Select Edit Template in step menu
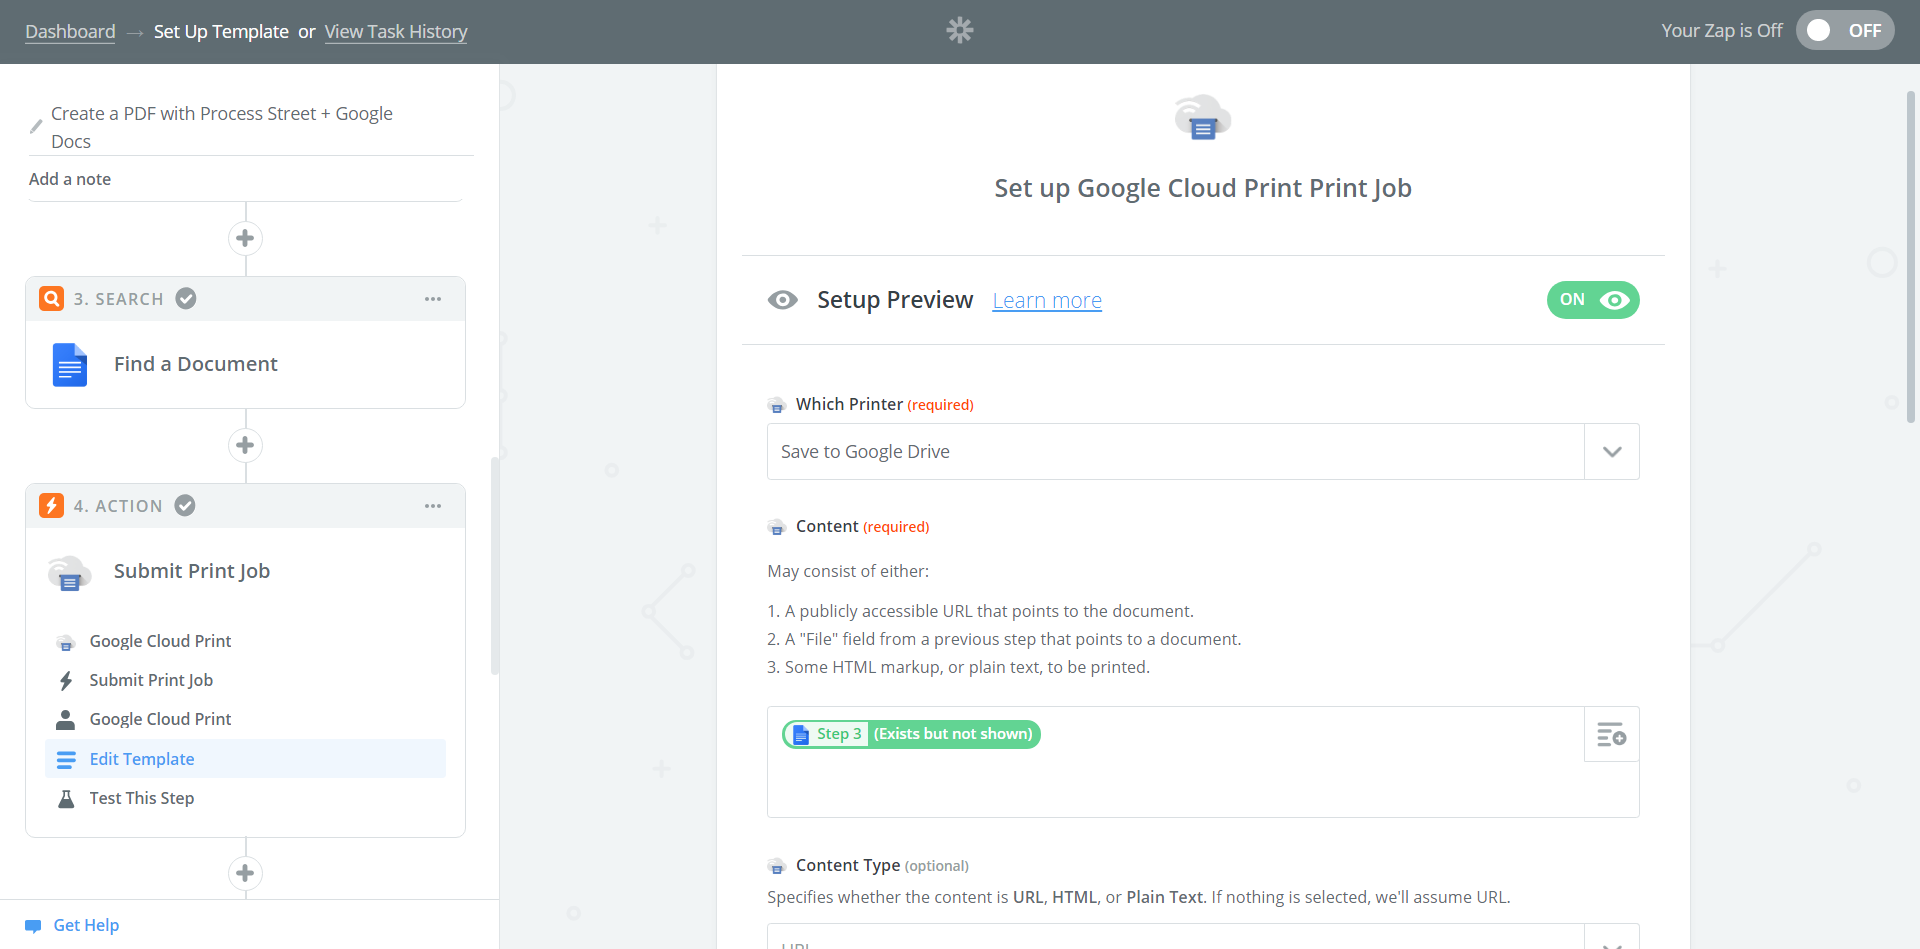The height and width of the screenshot is (949, 1920). coord(142,759)
